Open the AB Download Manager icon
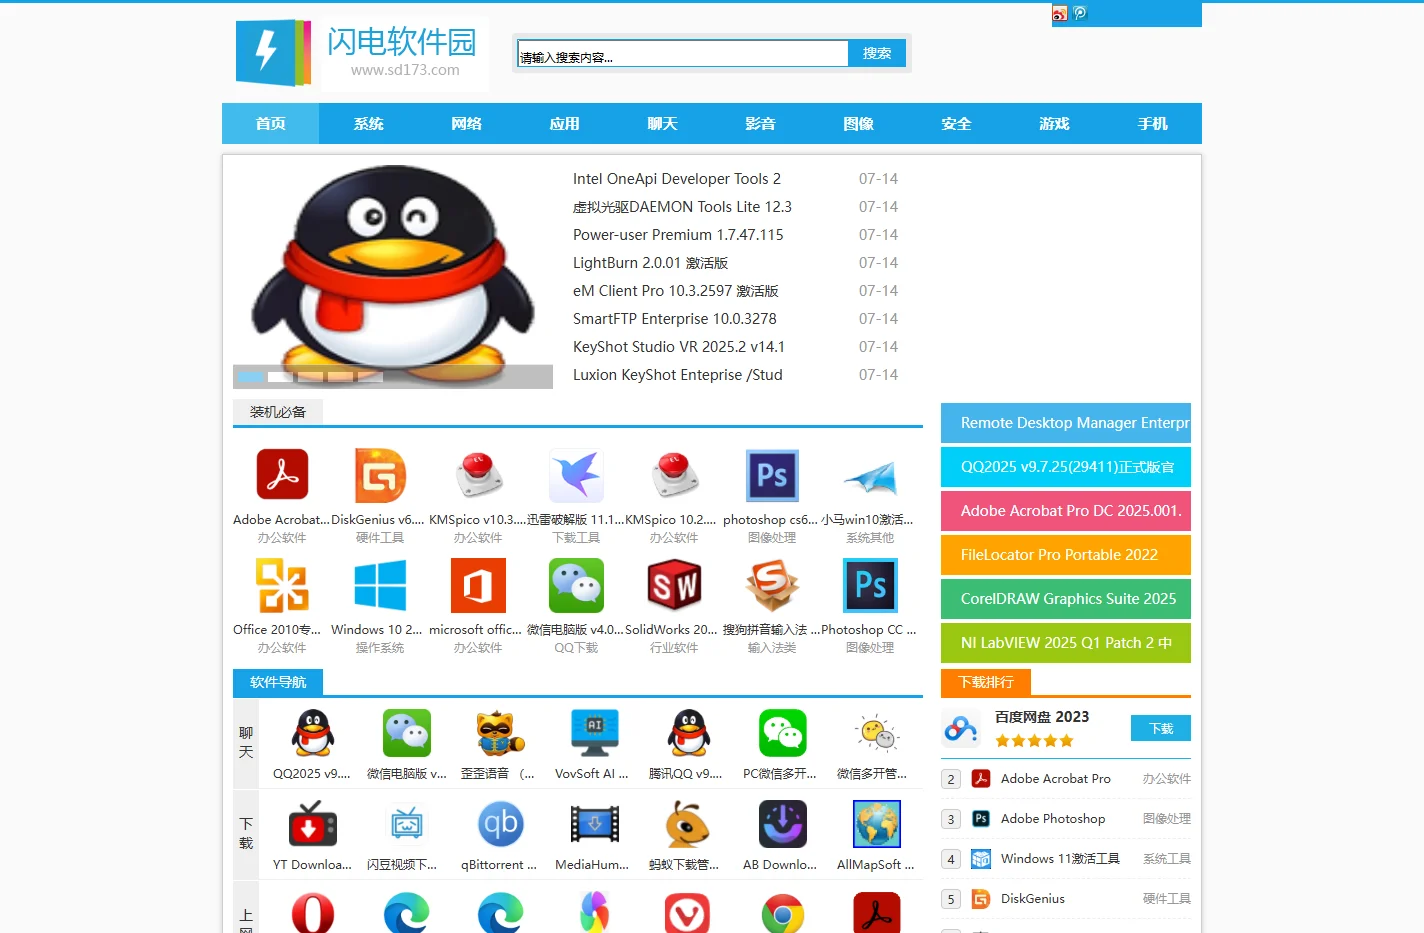 782,824
